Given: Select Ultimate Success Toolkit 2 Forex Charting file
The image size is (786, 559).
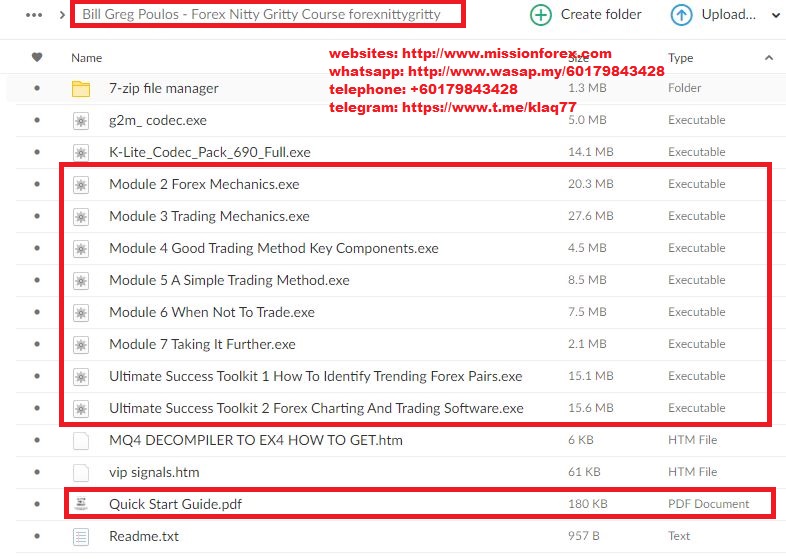Looking at the screenshot, I should [x=316, y=409].
